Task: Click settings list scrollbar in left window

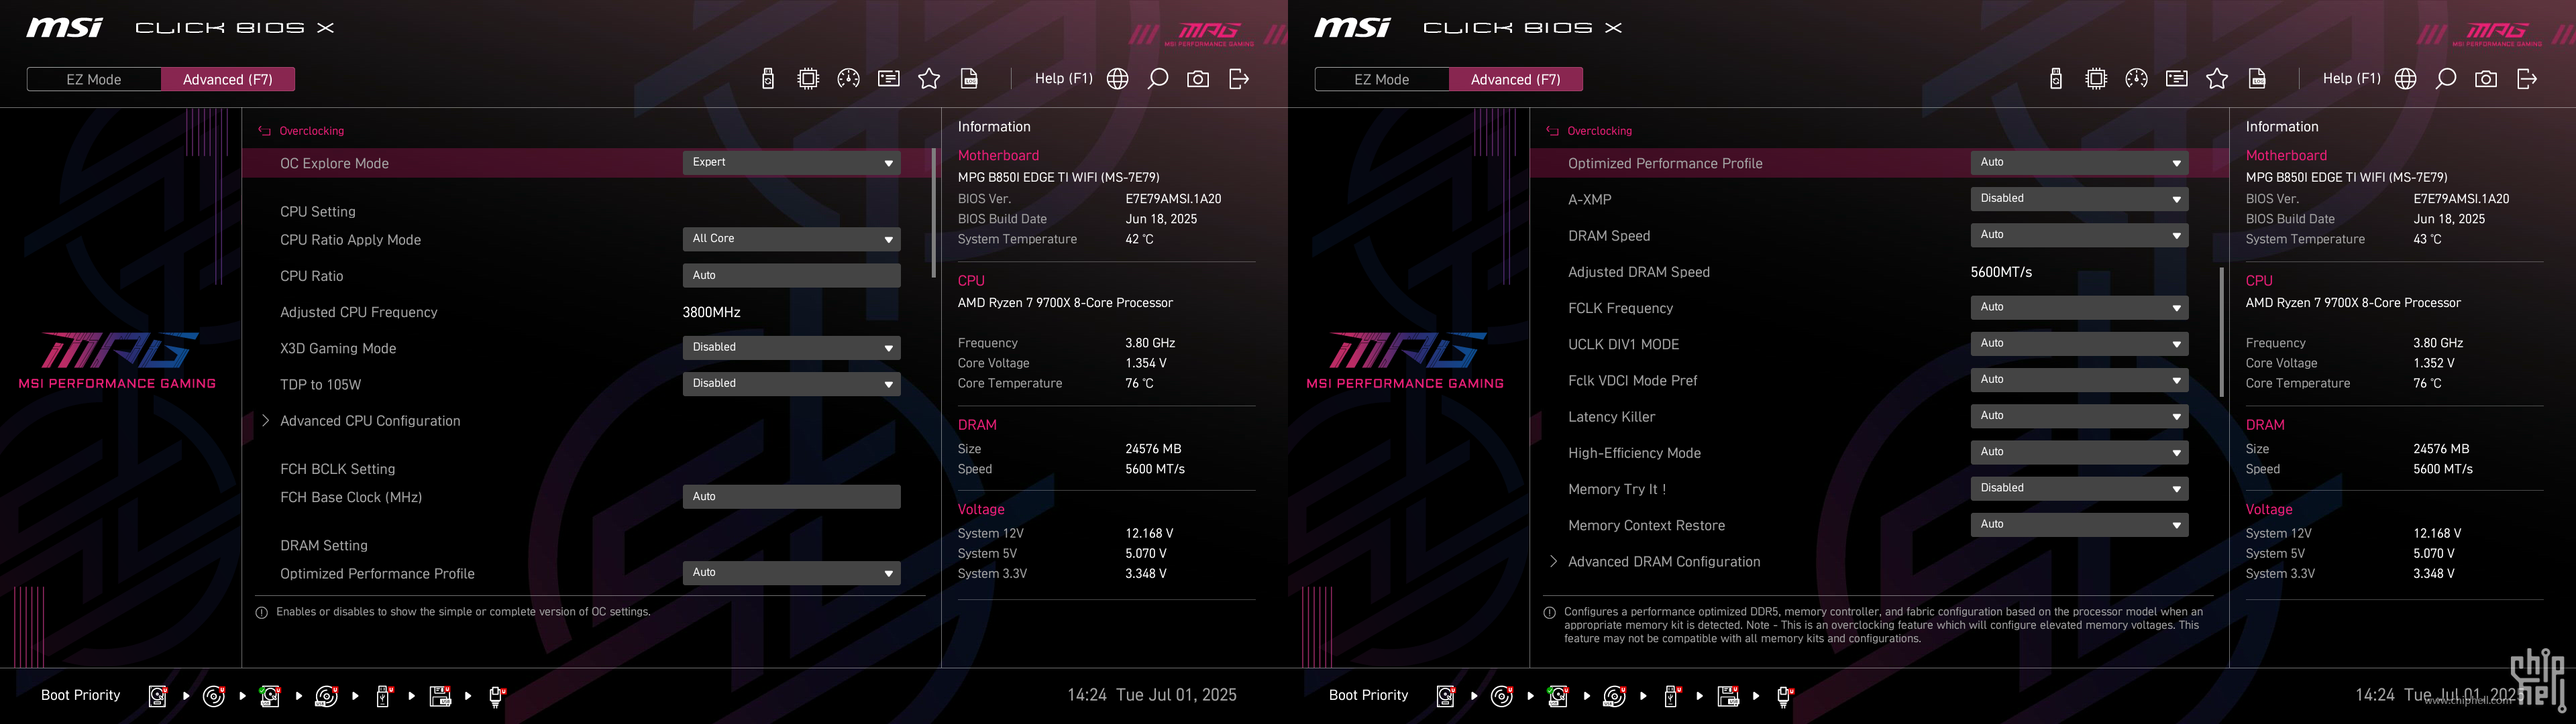Action: (933, 213)
